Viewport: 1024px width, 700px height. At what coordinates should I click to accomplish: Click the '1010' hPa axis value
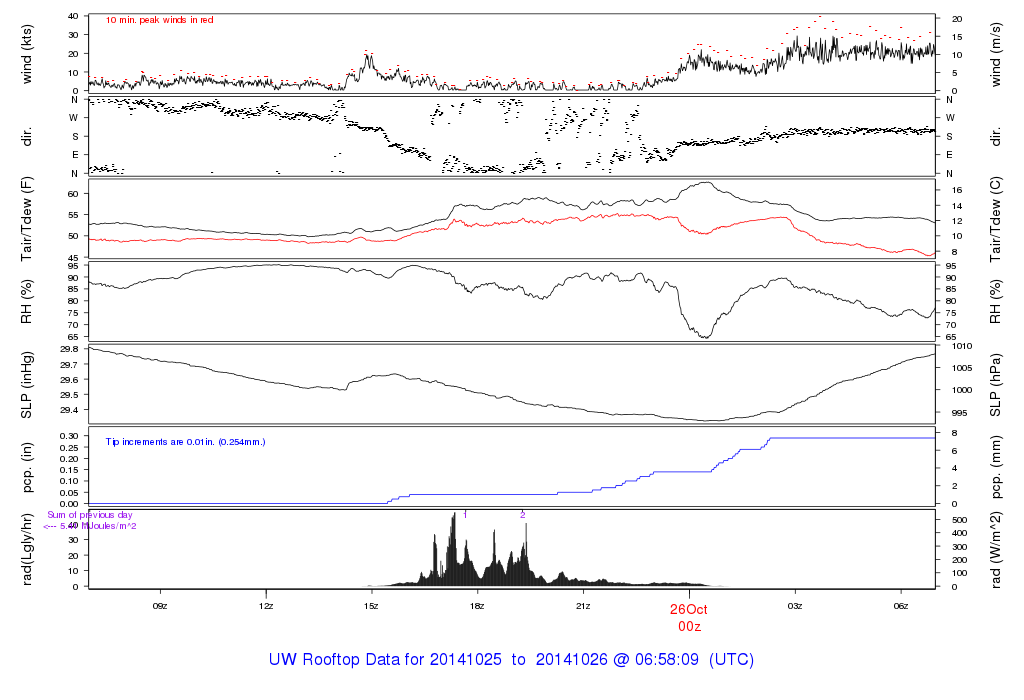[x=962, y=346]
